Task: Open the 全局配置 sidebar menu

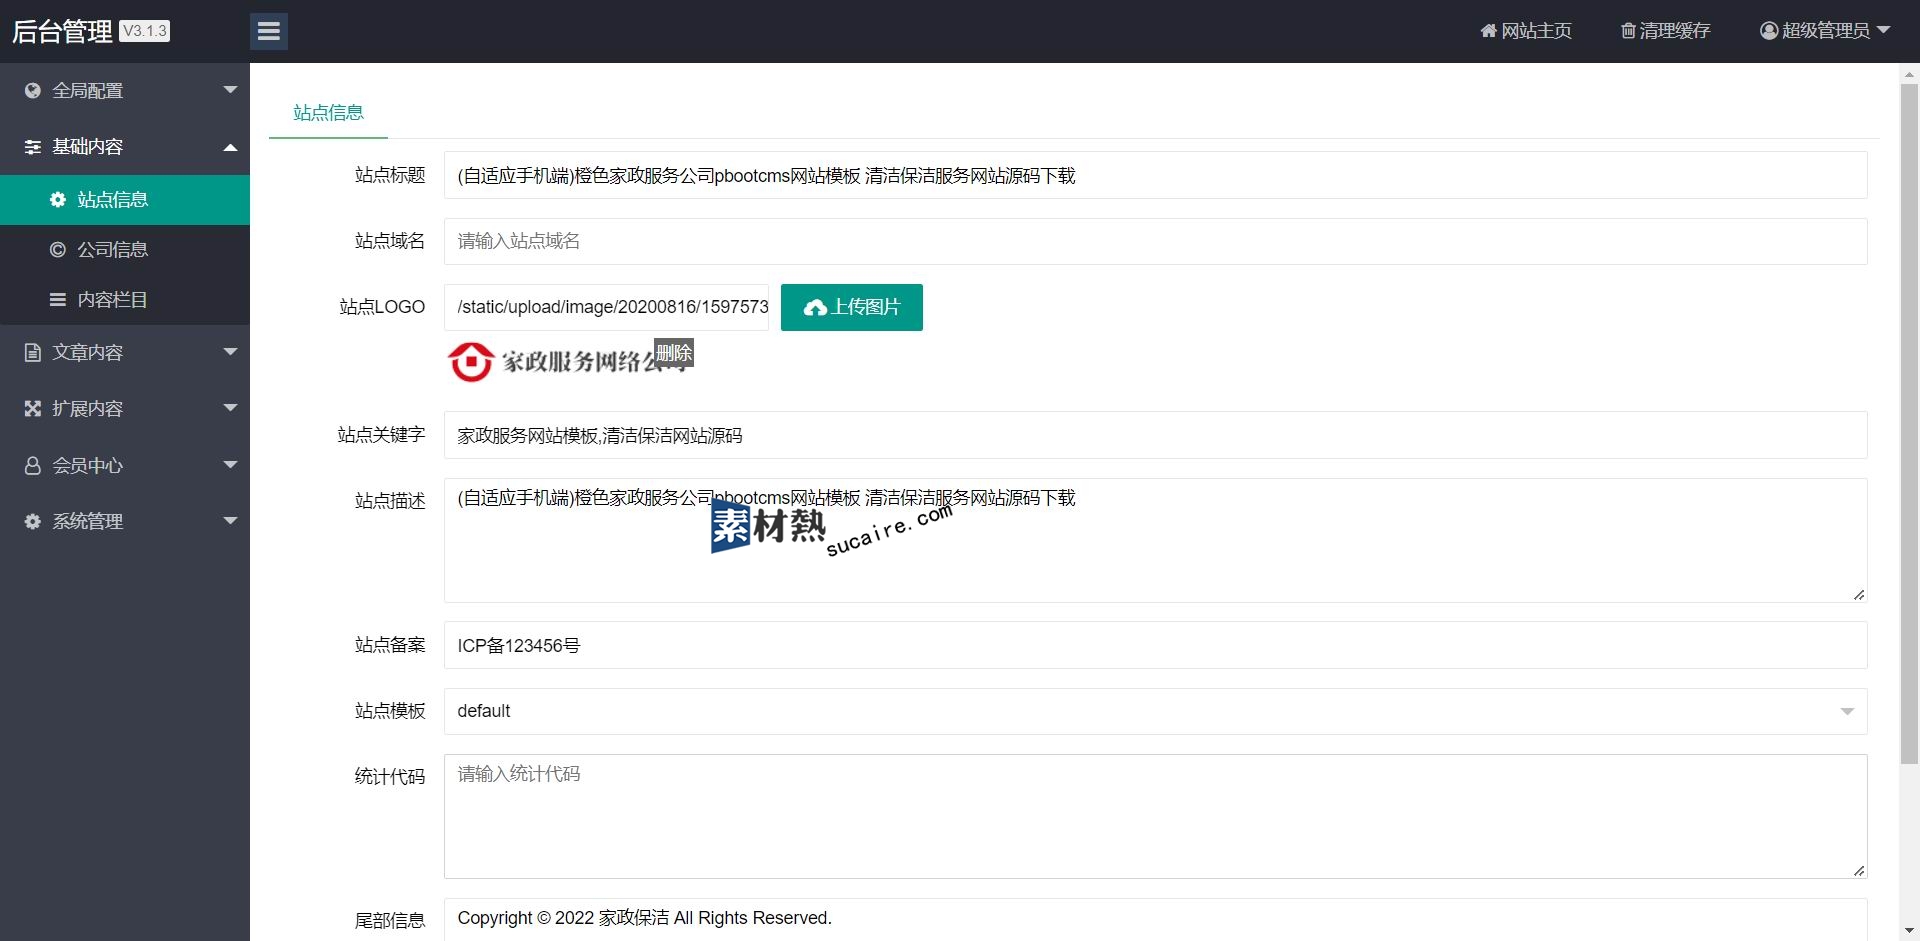Action: (125, 91)
